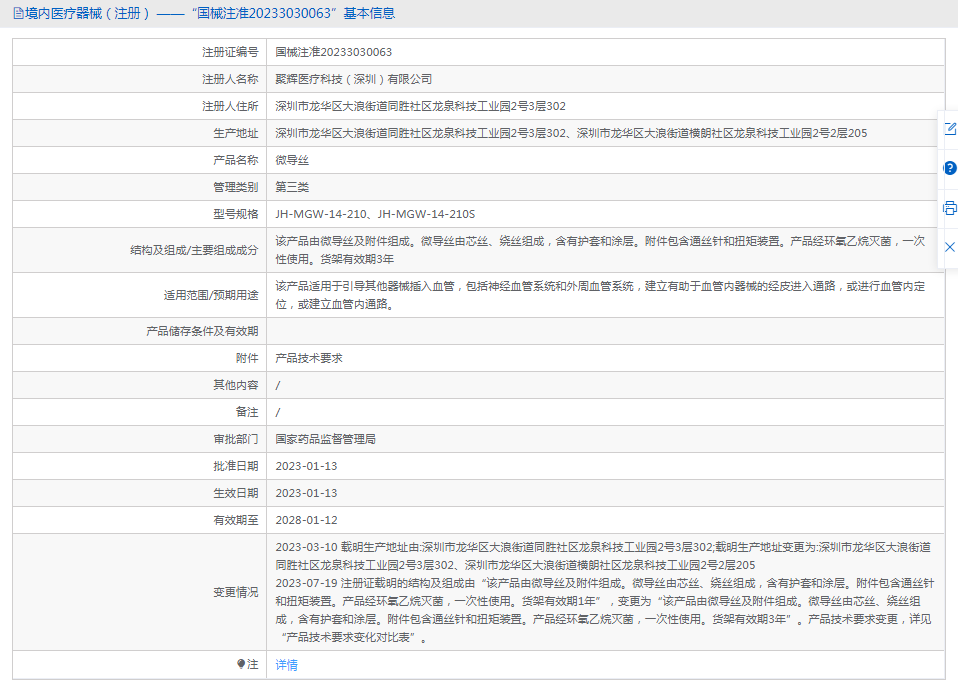Click approving department 国家药品监督管理局
Screen dimensions: 958x686
pyautogui.click(x=326, y=439)
